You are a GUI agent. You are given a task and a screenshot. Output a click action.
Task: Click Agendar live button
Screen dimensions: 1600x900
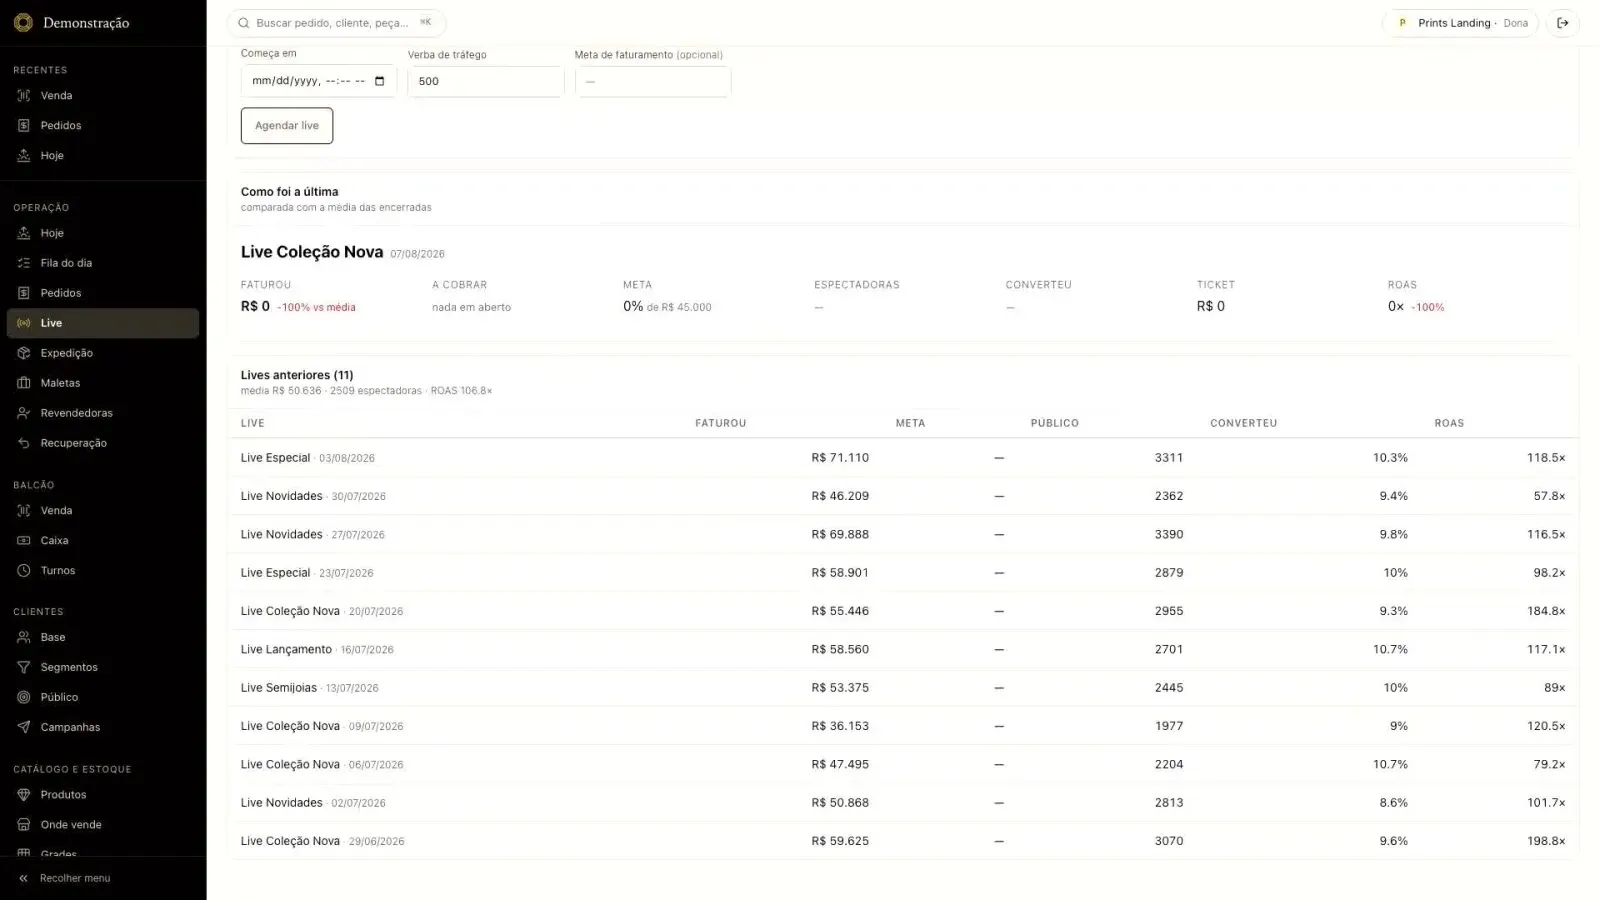(x=287, y=126)
